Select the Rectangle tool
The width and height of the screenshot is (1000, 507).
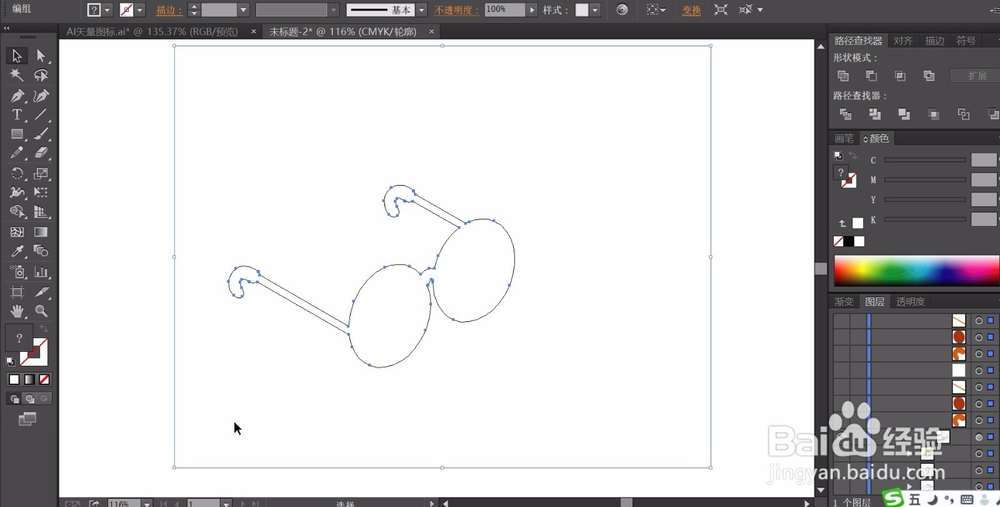pos(17,134)
